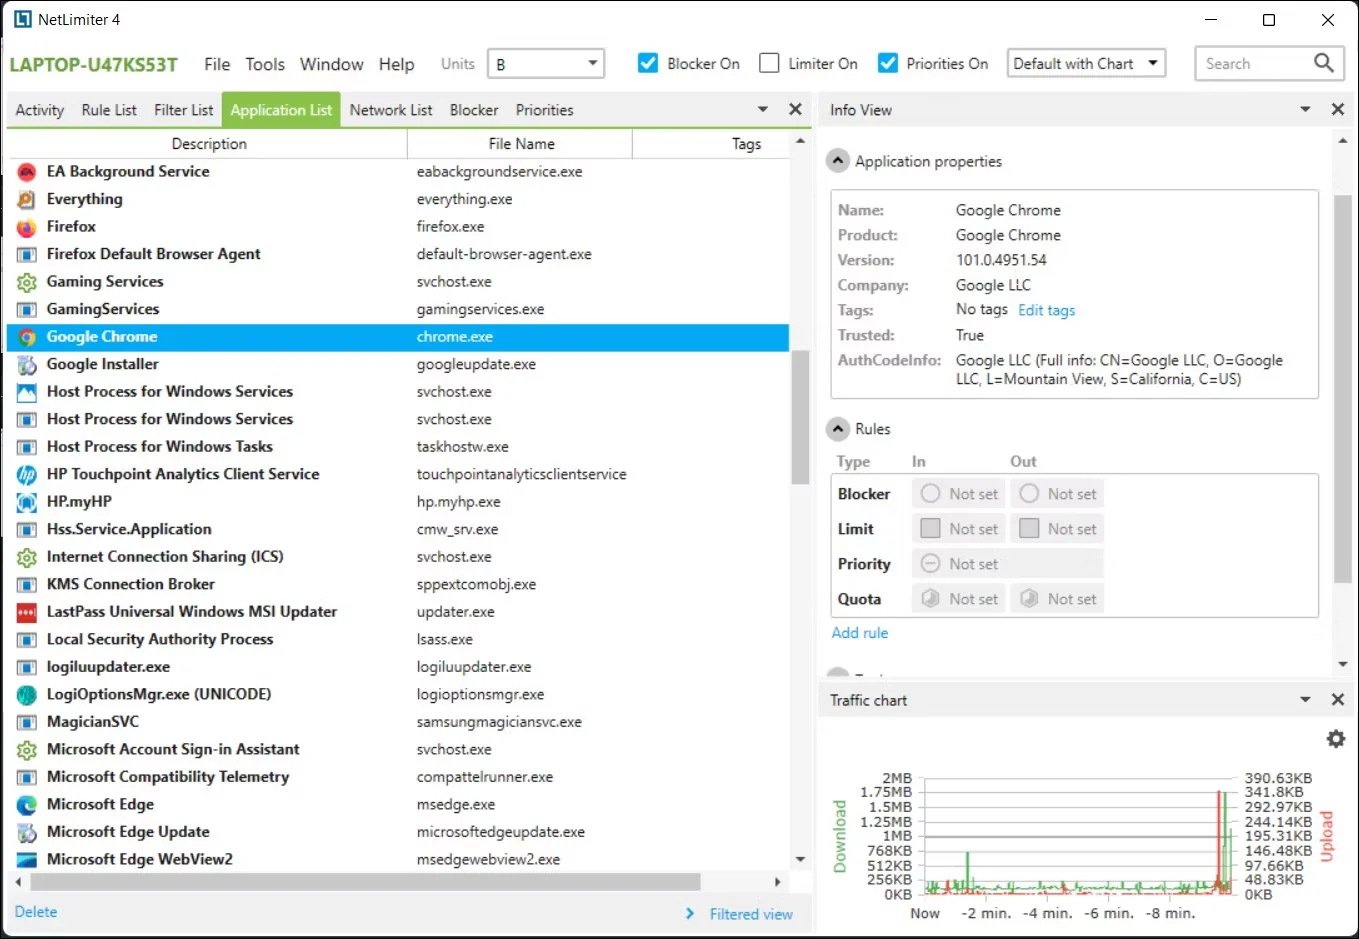
Task: Switch to the Activity tab
Action: (40, 110)
